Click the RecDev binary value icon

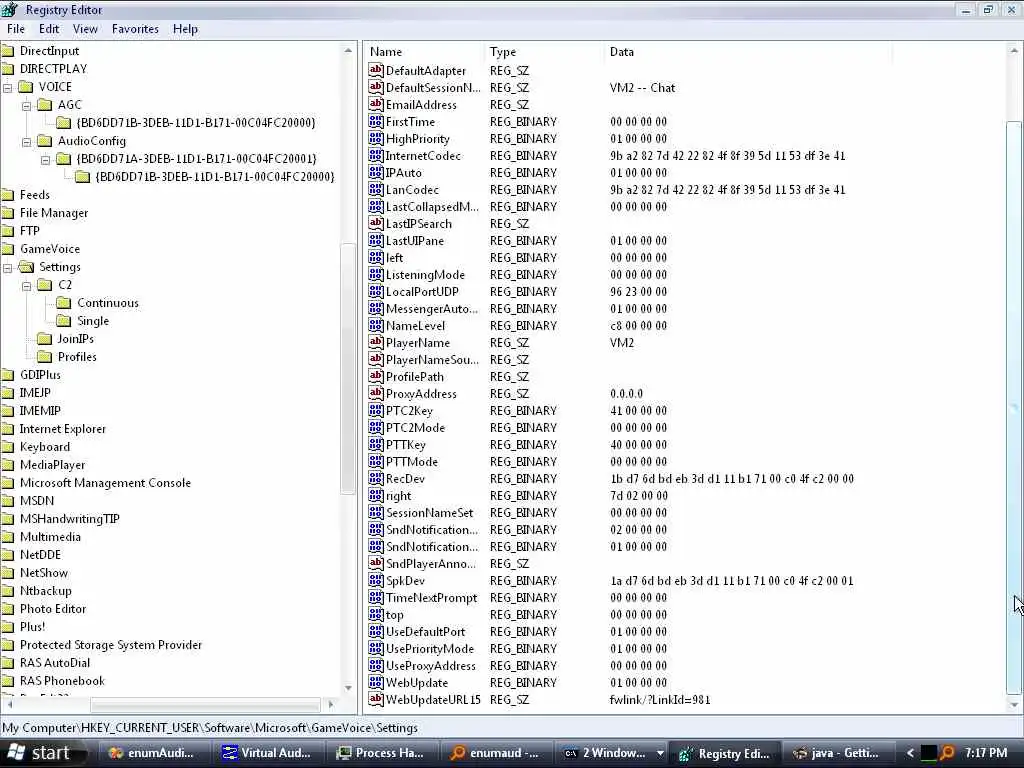(x=376, y=478)
